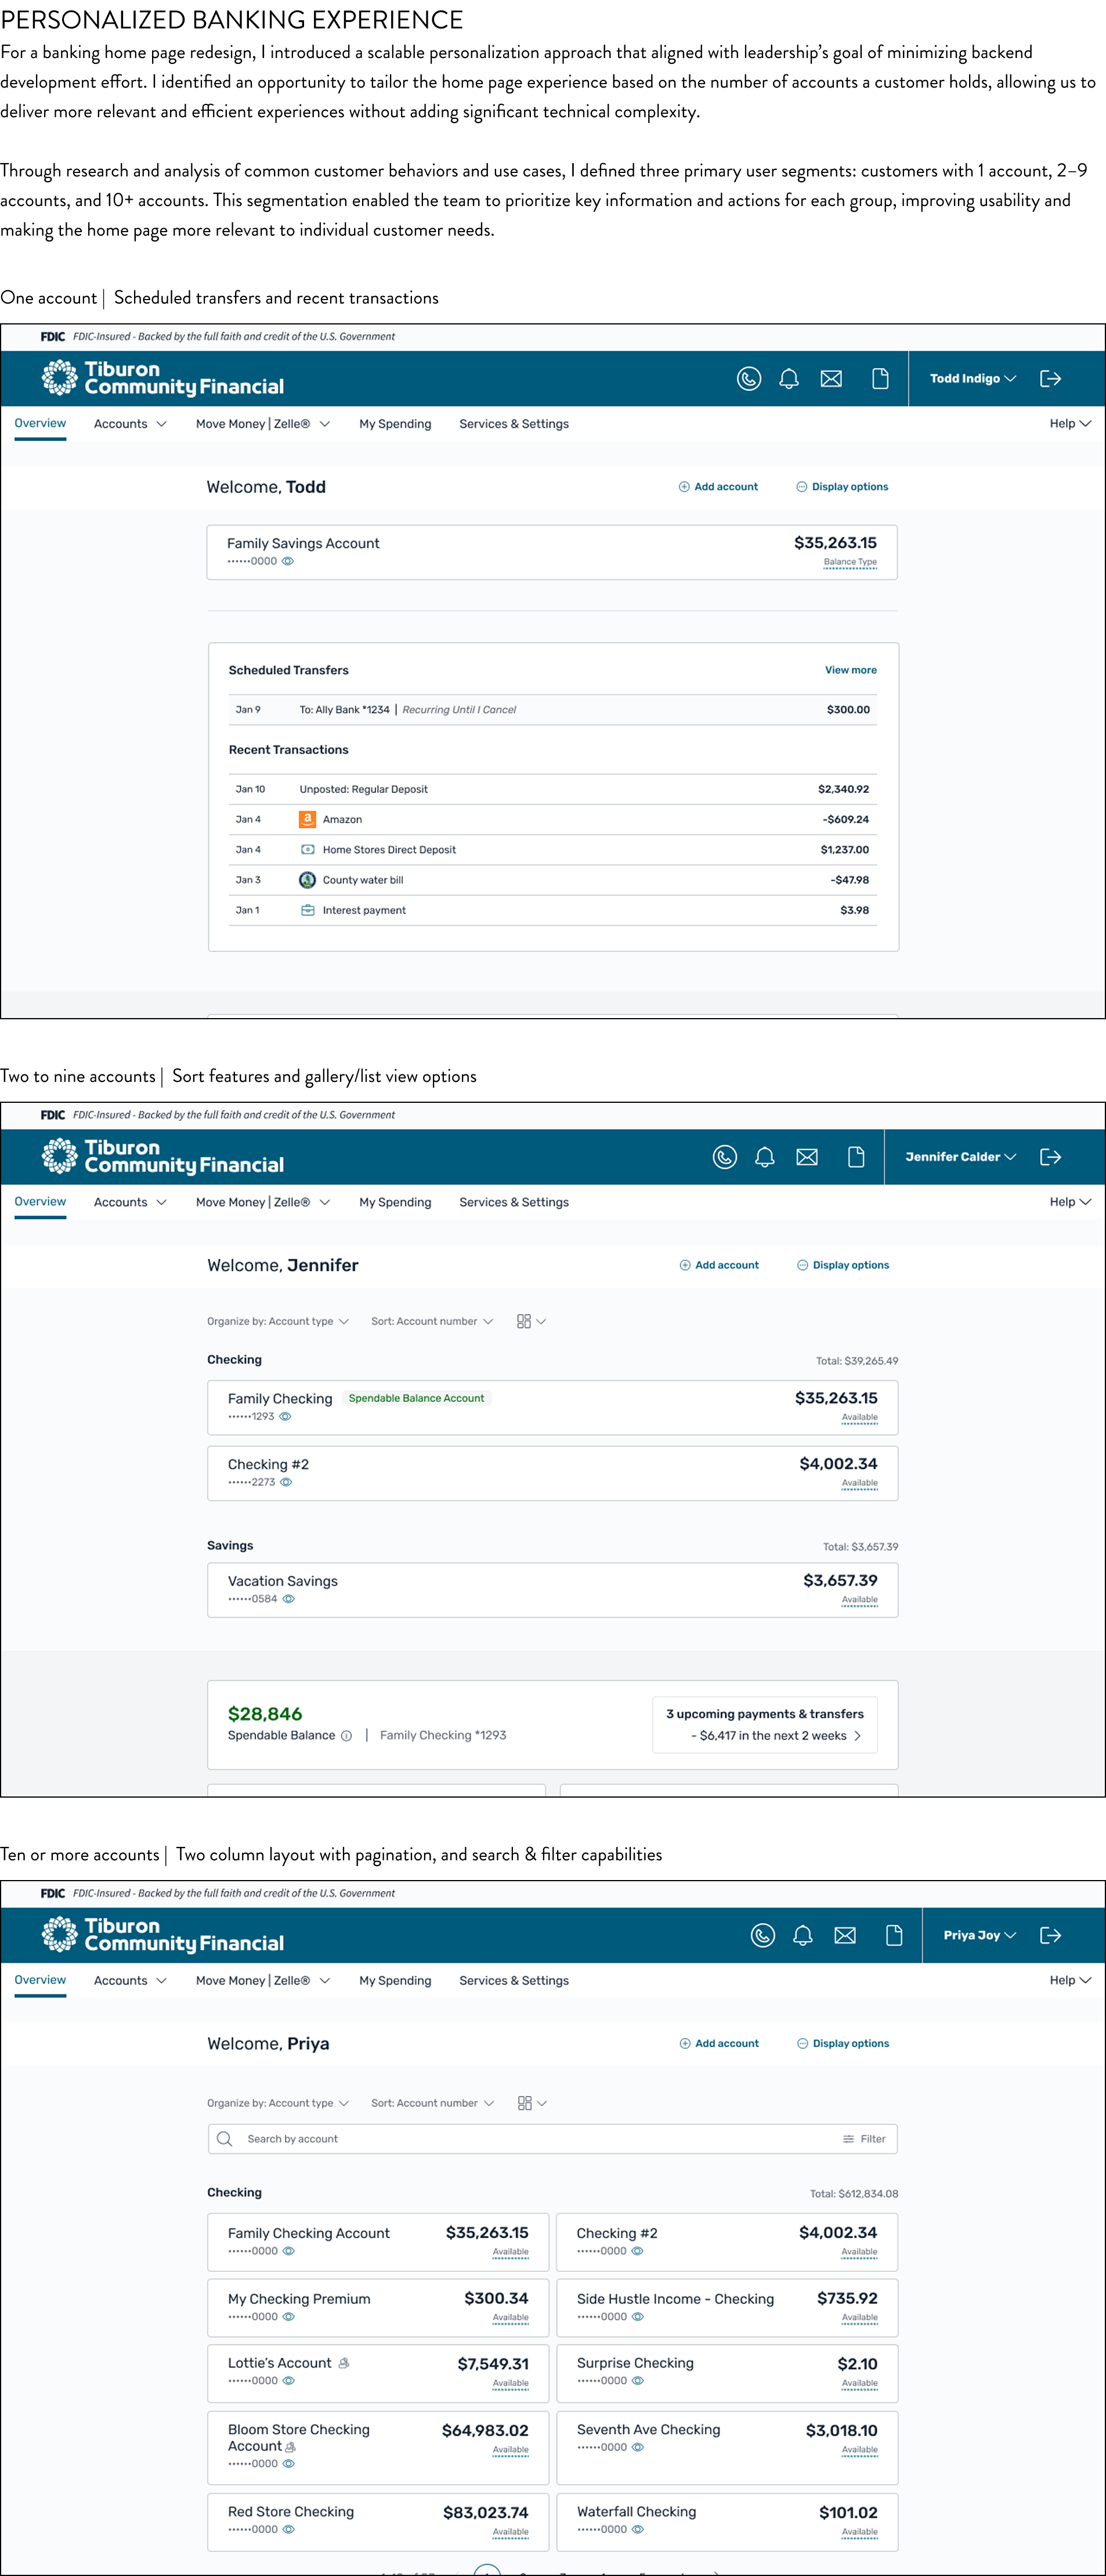
Task: Click the logout icon beside Todd Indigo
Action: coord(1050,379)
